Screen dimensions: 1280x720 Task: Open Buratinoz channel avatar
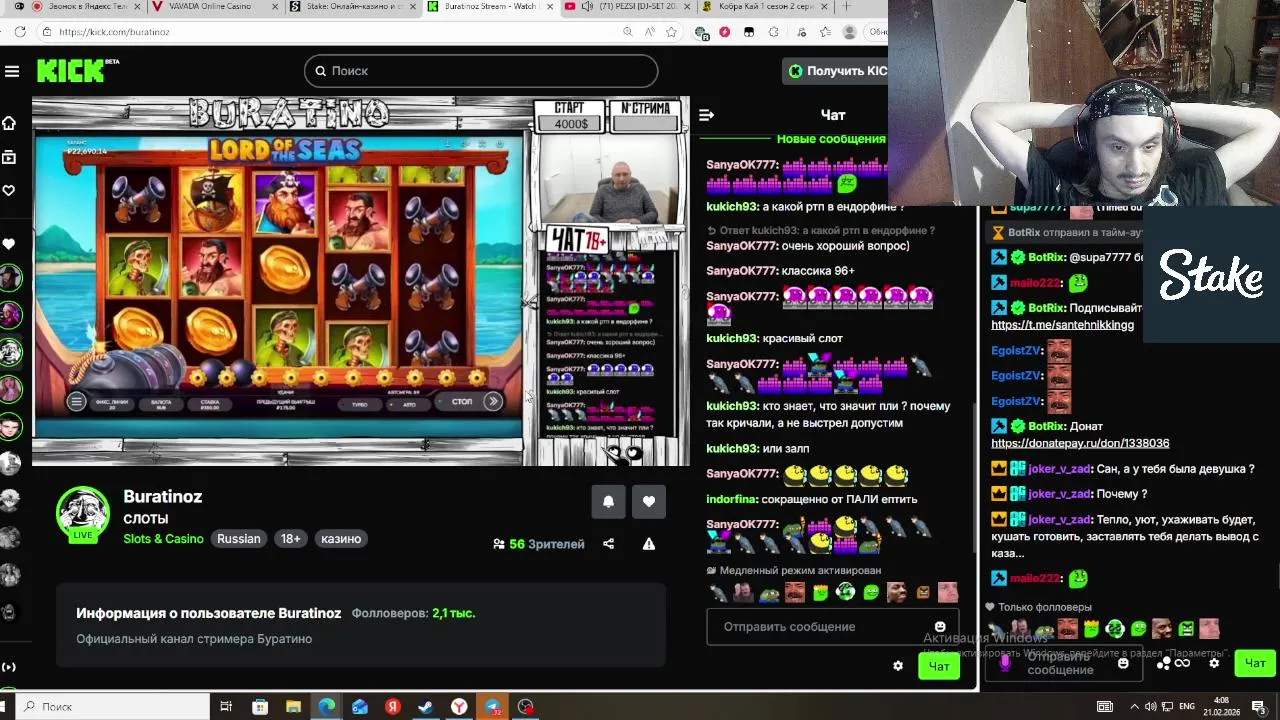[x=83, y=514]
